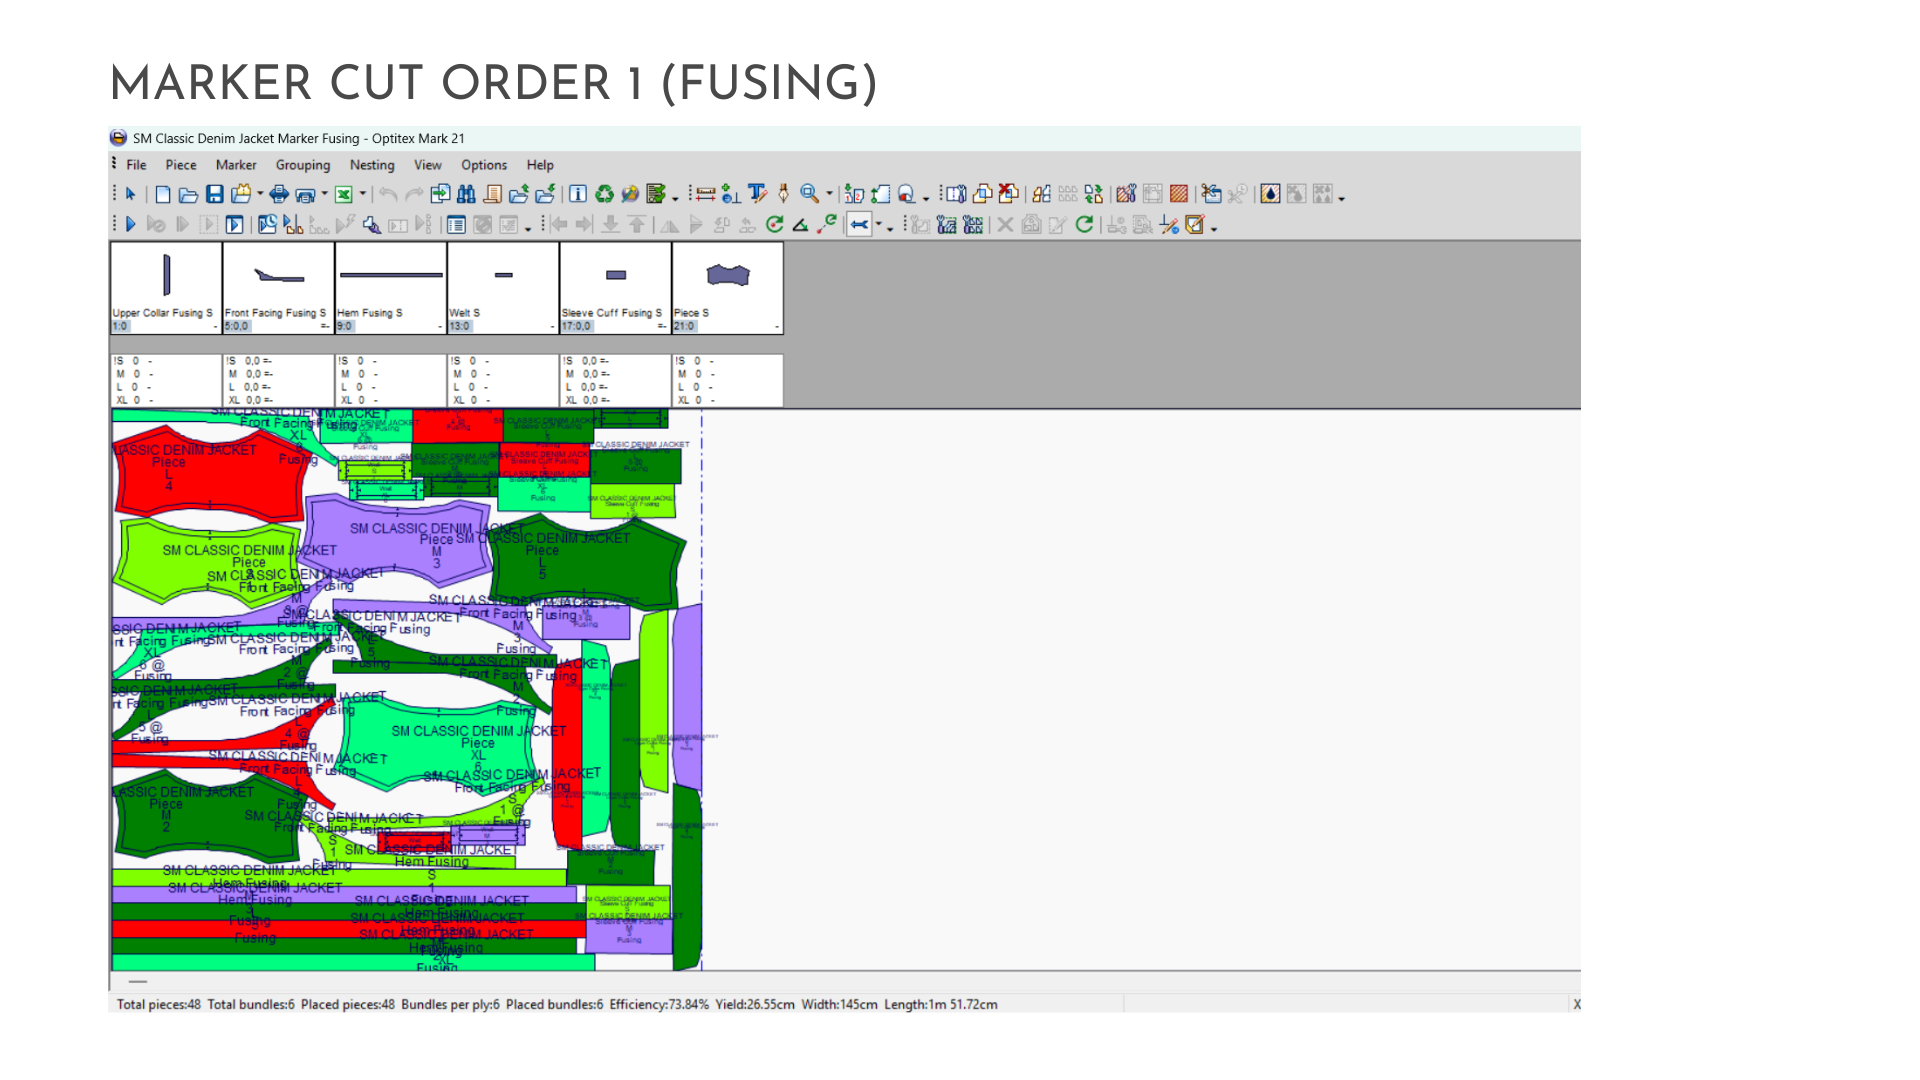Launch the wizard wand icon
This screenshot has height=1080, width=1920.
[x=630, y=194]
